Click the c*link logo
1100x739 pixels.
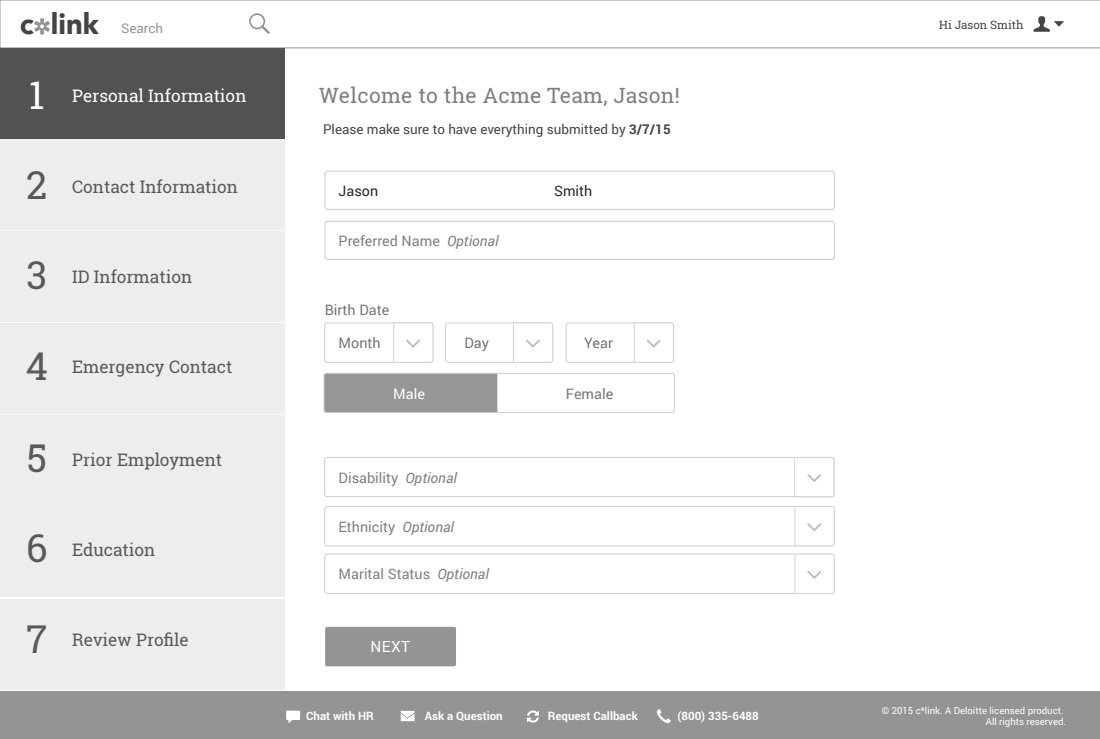tap(60, 25)
